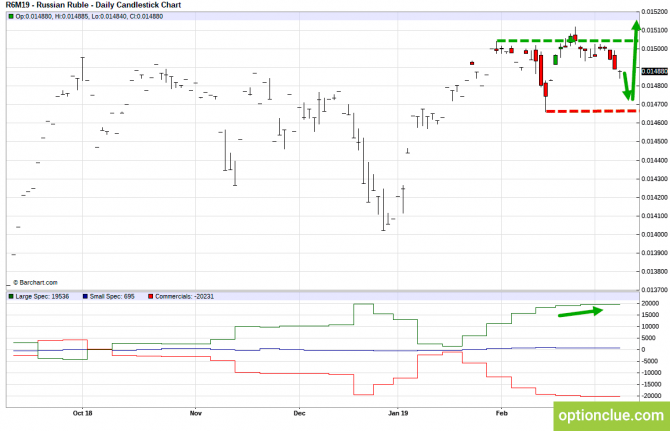The width and height of the screenshot is (670, 431).
Task: Click the 'Dec' date axis label
Action: 300,413
